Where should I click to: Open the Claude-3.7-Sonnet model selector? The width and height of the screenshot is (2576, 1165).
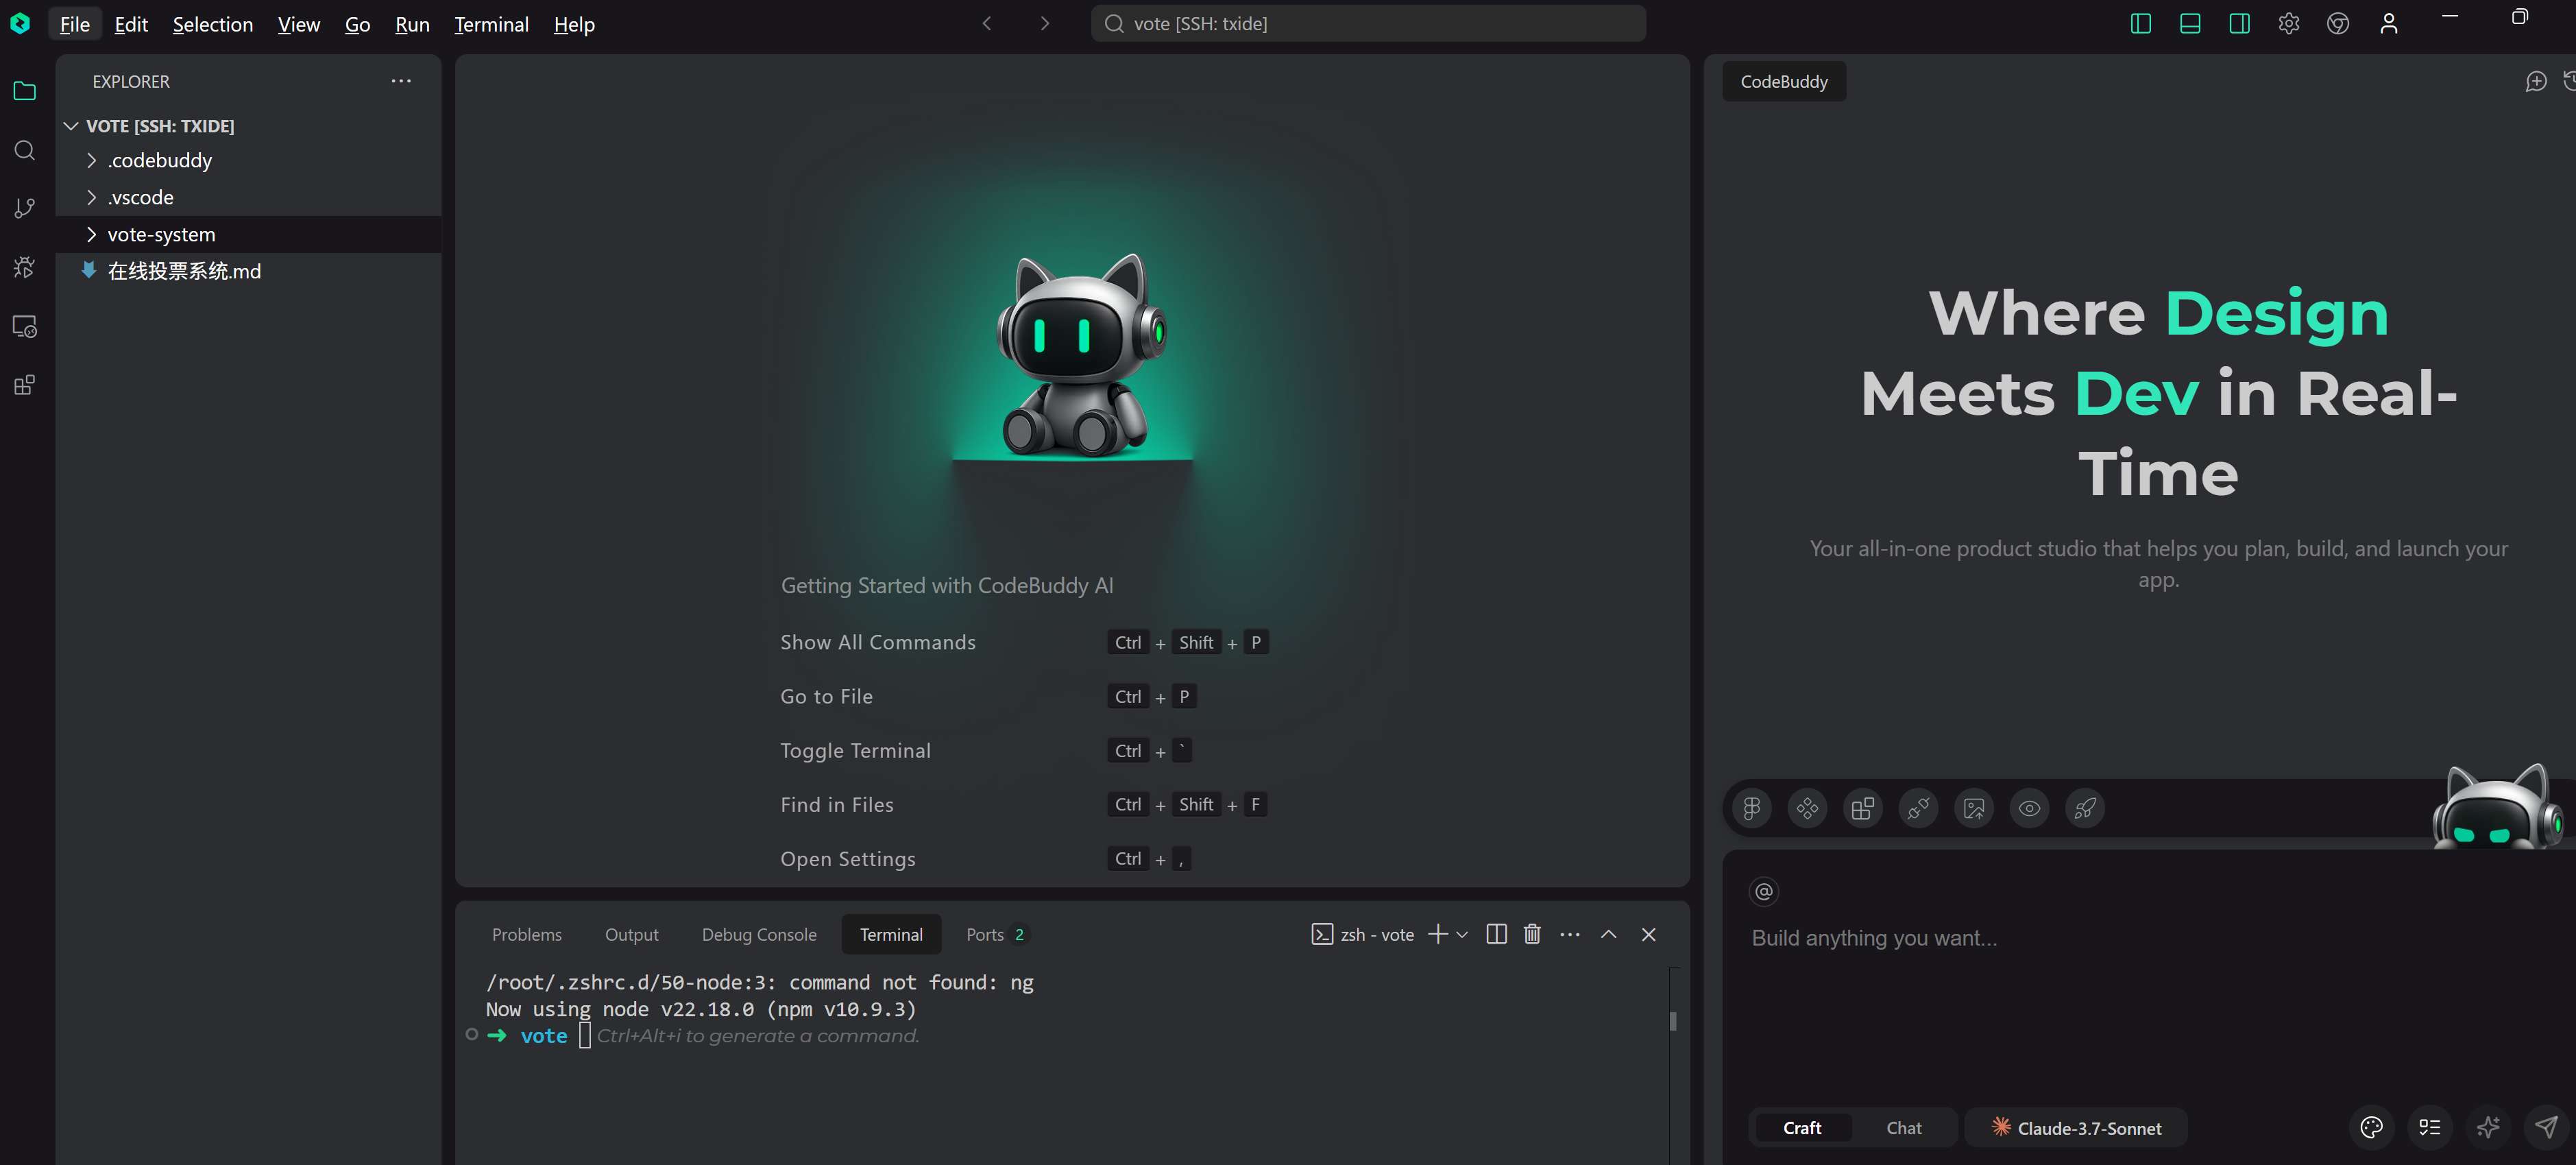pos(2076,1127)
